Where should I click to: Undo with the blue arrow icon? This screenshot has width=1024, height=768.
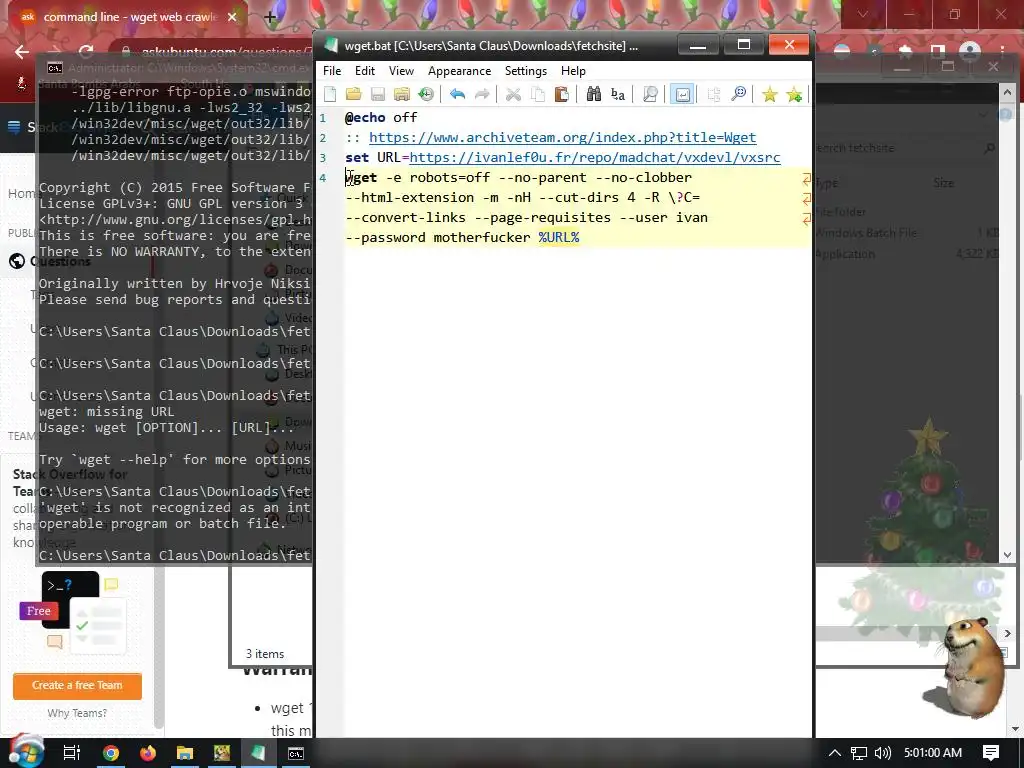(x=457, y=94)
